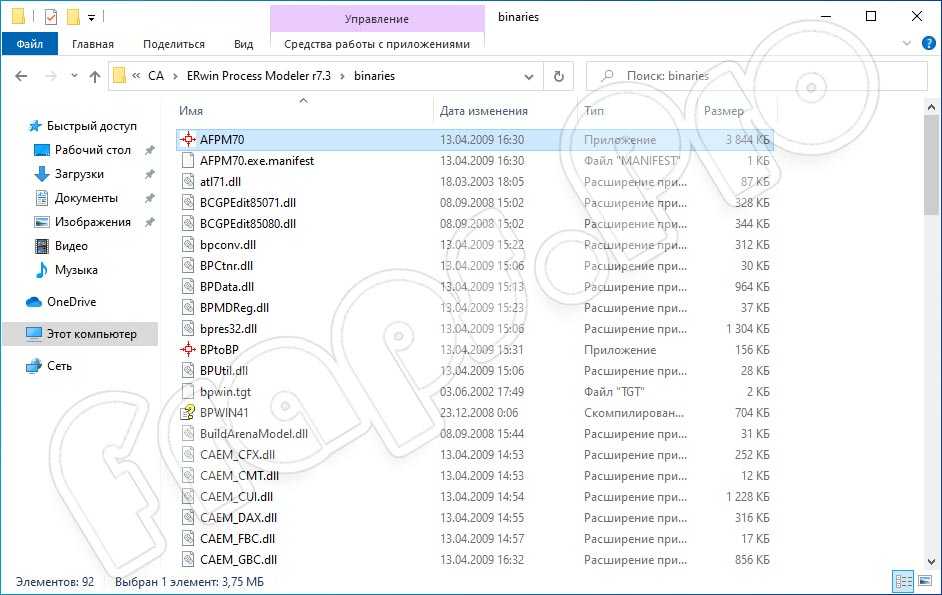This screenshot has width=942, height=595.
Task: Click the AFPM70.exe.manifest file icon
Action: click(x=188, y=160)
